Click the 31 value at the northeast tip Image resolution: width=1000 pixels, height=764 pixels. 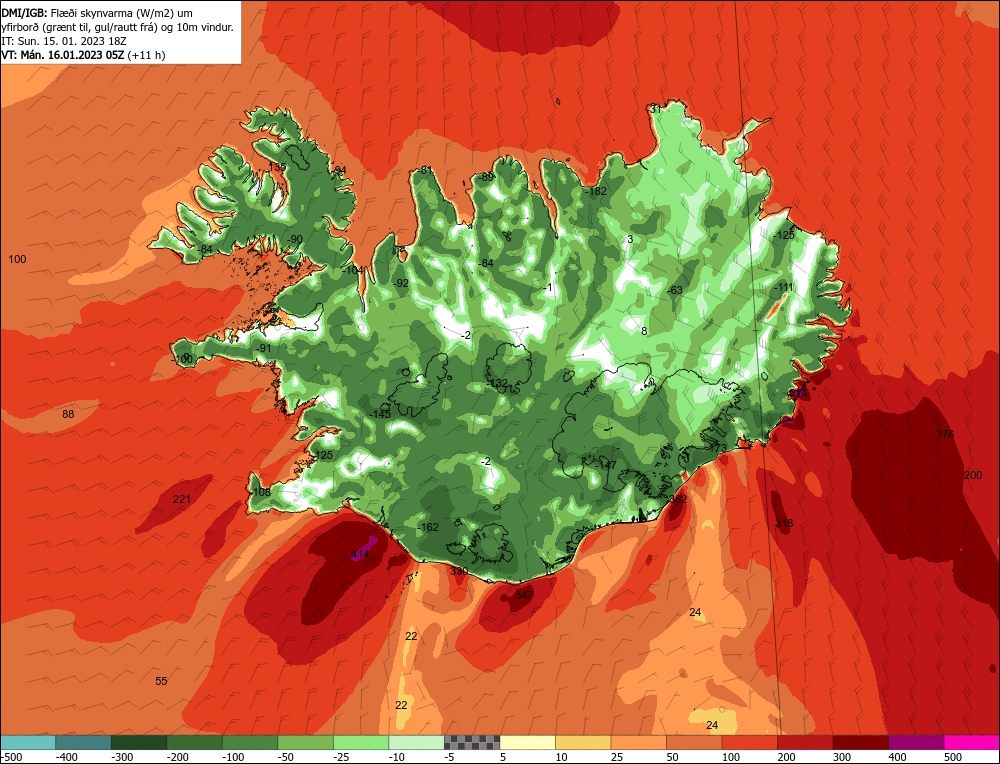[x=655, y=109]
